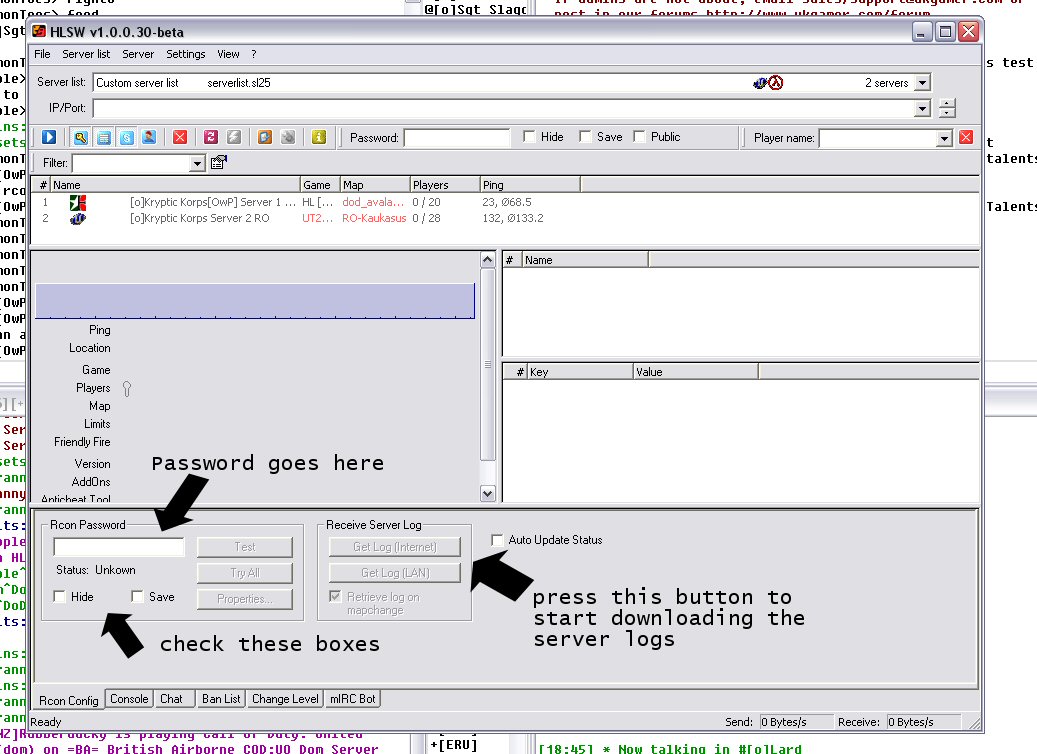Click the server info panel scrollbar down arrow

pos(488,492)
